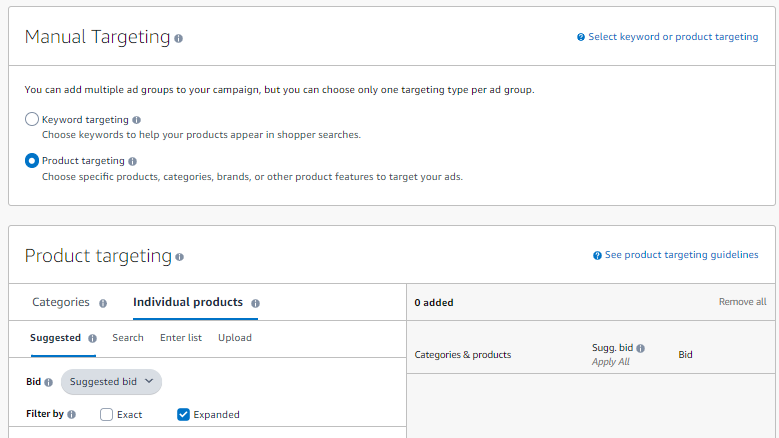Switch to the Categories tab
The height and width of the screenshot is (438, 779).
pos(60,302)
